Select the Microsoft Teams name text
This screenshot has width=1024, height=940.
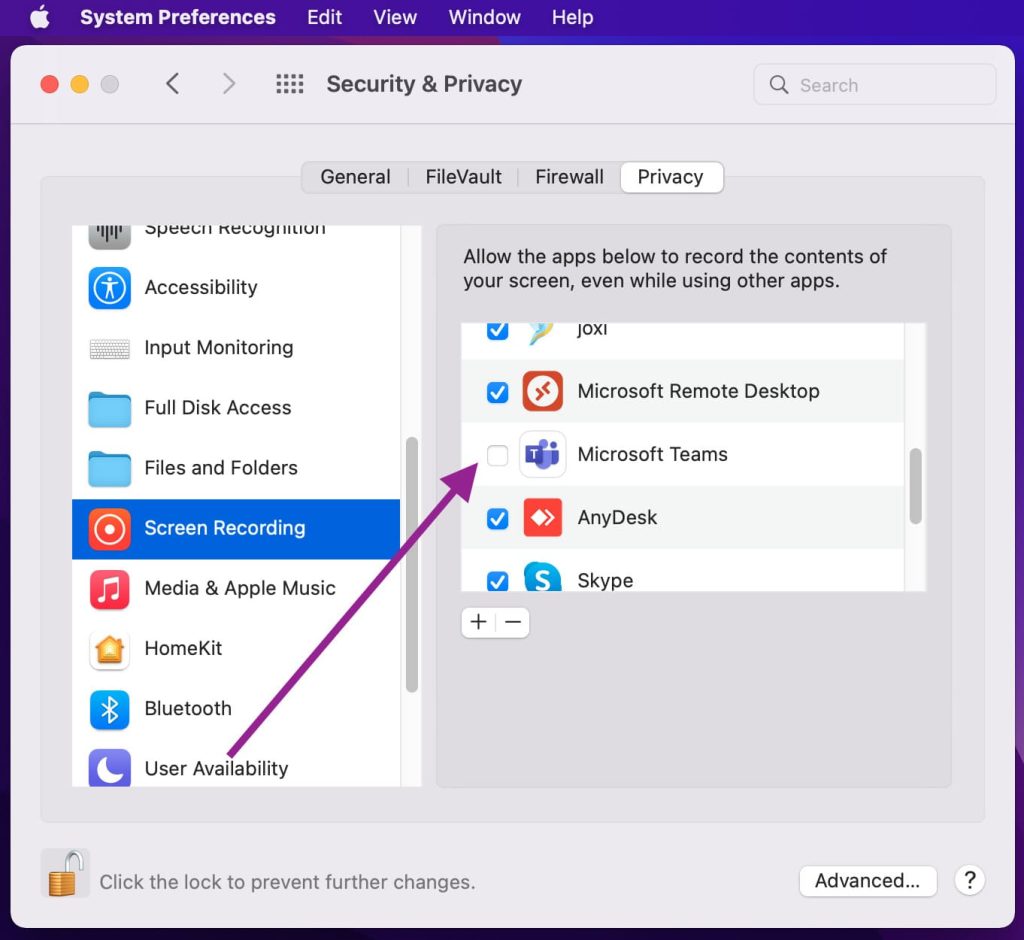(652, 454)
